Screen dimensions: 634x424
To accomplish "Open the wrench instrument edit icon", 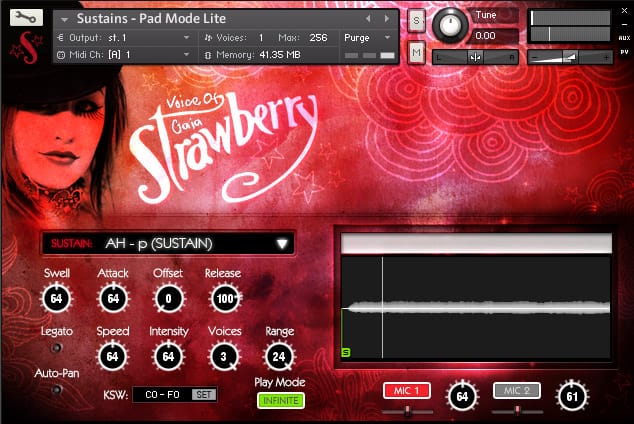I will [26, 17].
